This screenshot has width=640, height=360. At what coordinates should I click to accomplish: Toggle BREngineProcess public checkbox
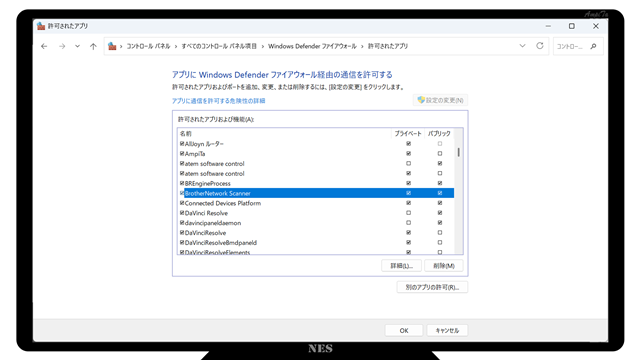point(440,183)
